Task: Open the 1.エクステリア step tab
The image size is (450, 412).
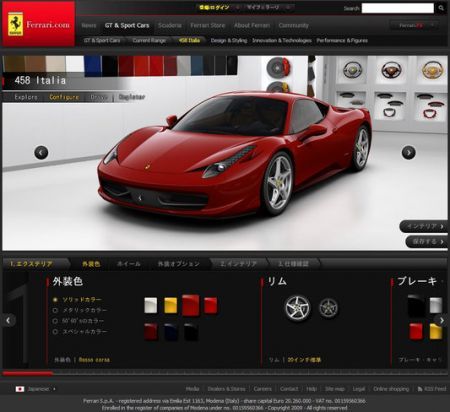Action: pos(31,264)
